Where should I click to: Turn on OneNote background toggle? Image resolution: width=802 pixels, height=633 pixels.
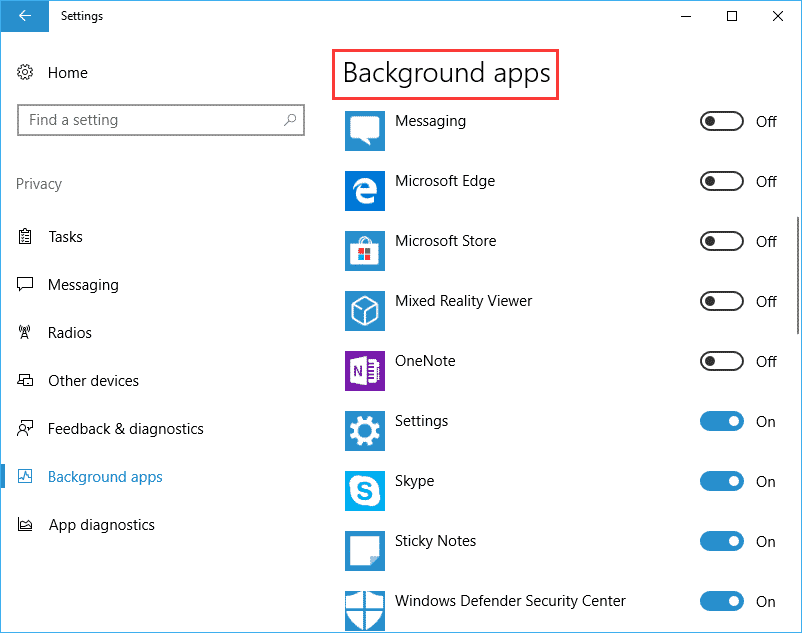(722, 361)
